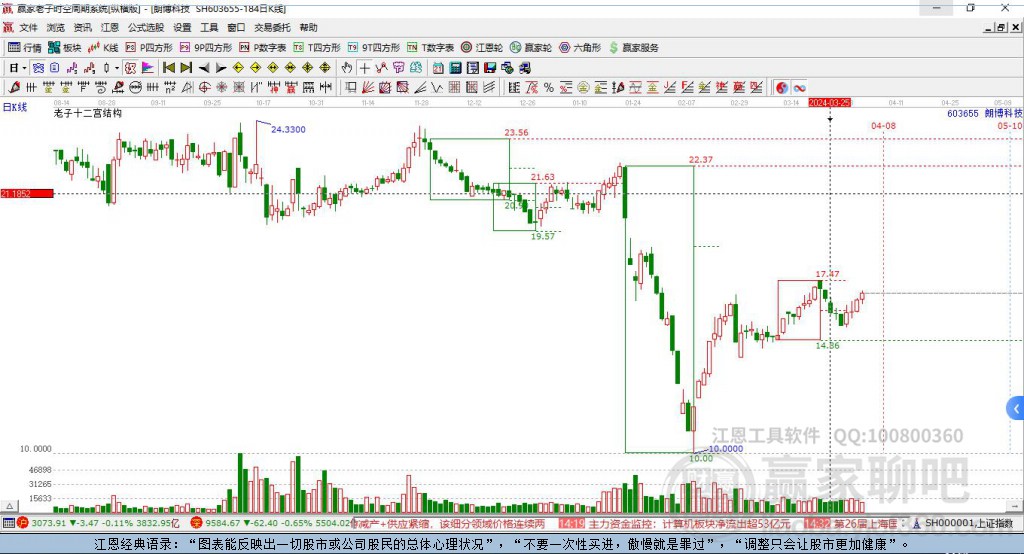1024x554 pixels.
Task: Select the zigzag wave line tool
Action: click(x=436, y=88)
